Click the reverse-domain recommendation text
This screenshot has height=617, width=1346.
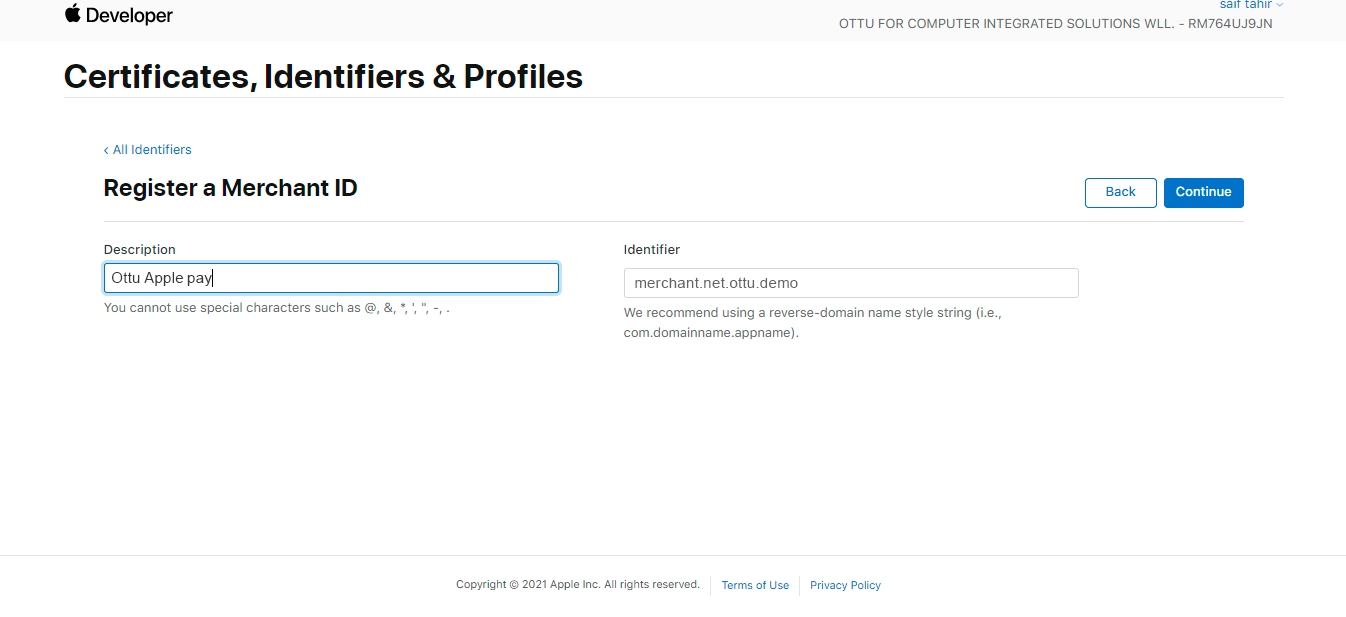click(x=812, y=322)
